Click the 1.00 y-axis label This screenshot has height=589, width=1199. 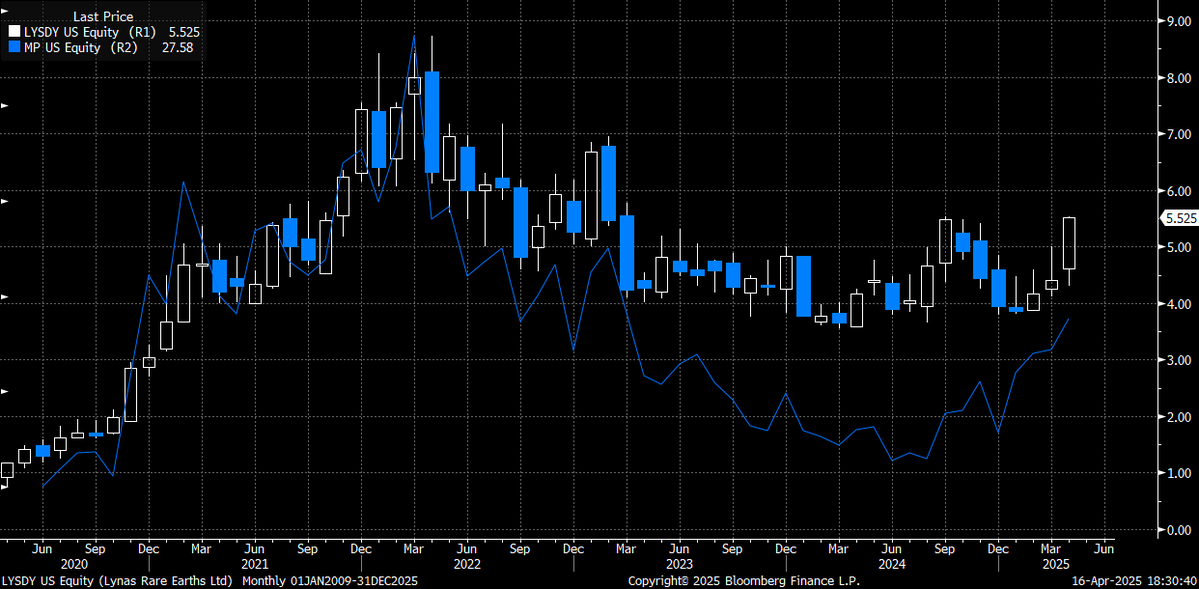1178,473
